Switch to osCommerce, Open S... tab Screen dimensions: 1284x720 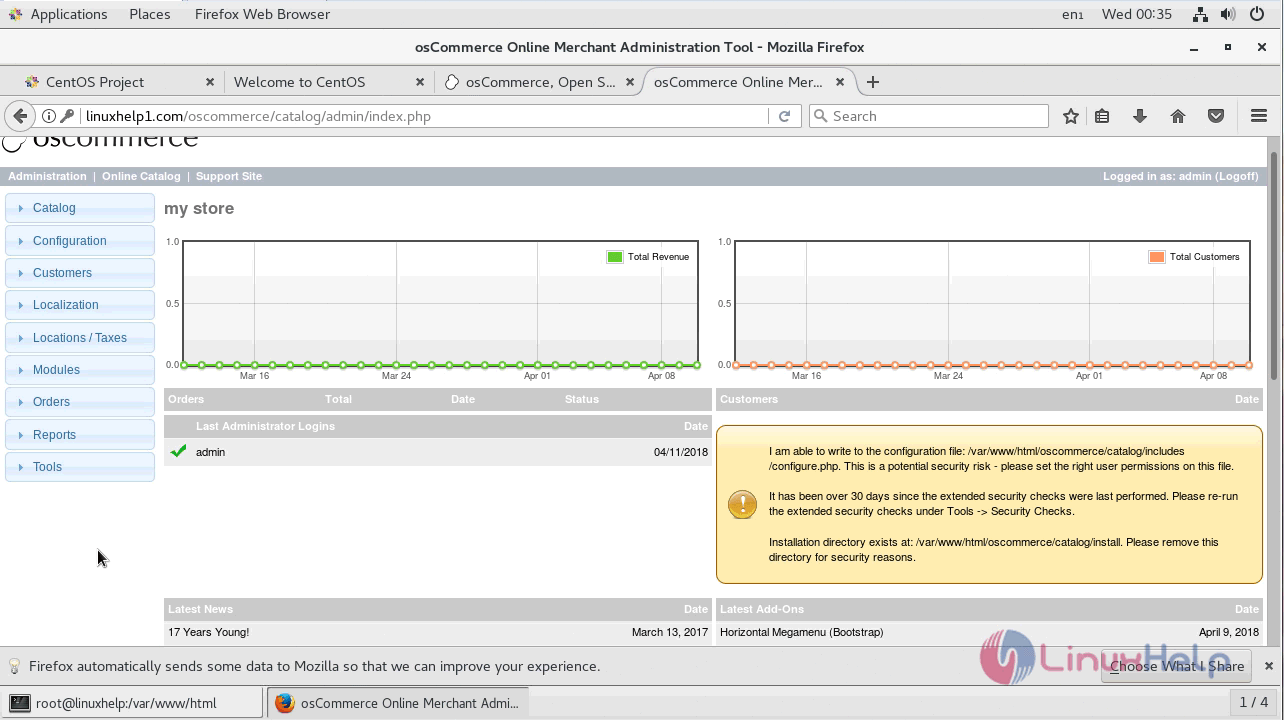pos(540,82)
